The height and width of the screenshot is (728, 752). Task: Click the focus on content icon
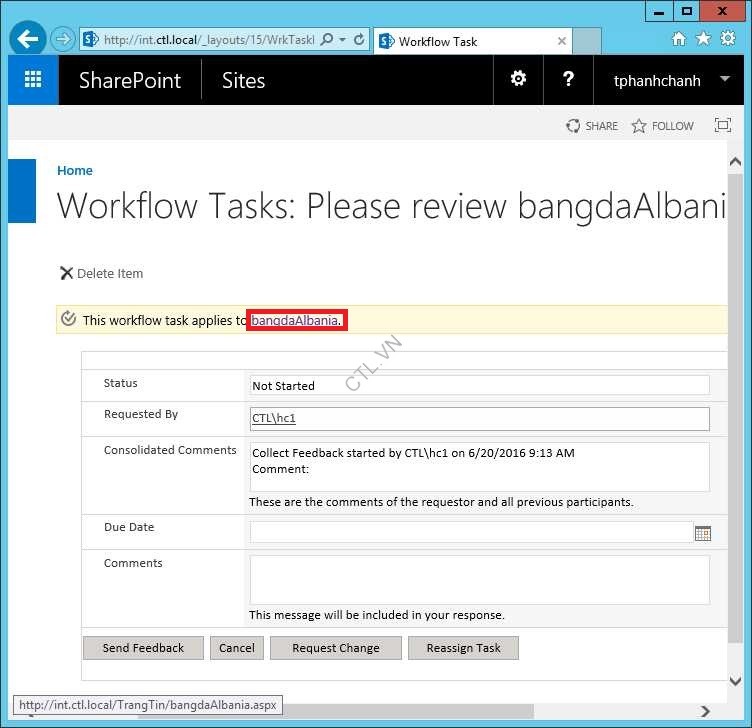(x=722, y=125)
